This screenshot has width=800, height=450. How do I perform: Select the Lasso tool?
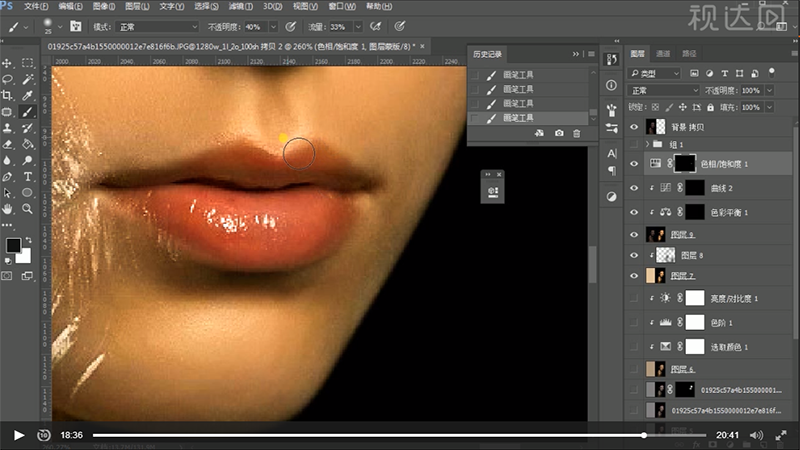[8, 79]
